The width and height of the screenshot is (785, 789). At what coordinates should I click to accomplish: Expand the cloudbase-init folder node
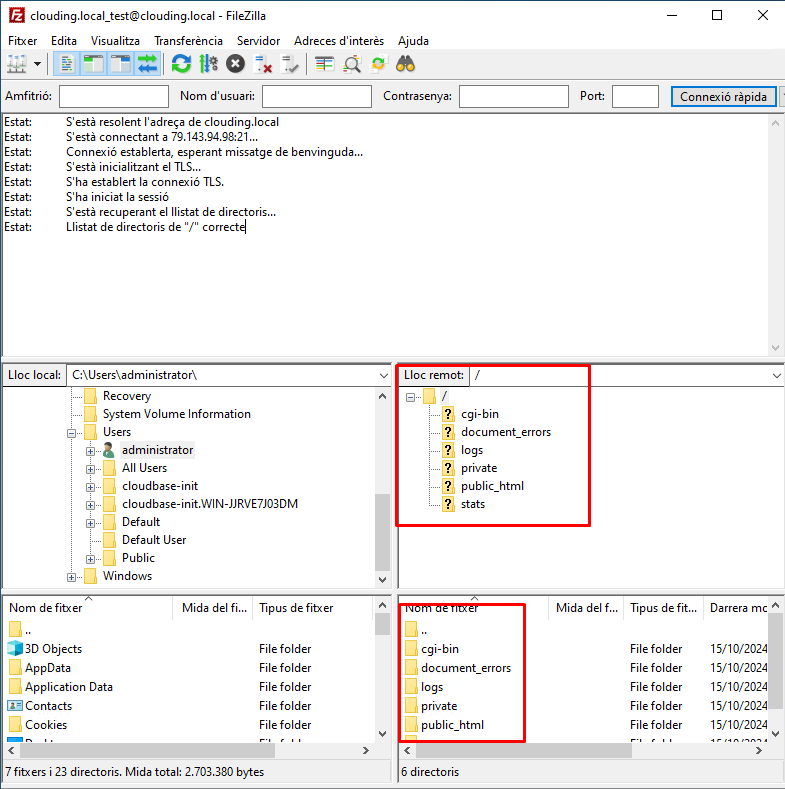pyautogui.click(x=90, y=488)
